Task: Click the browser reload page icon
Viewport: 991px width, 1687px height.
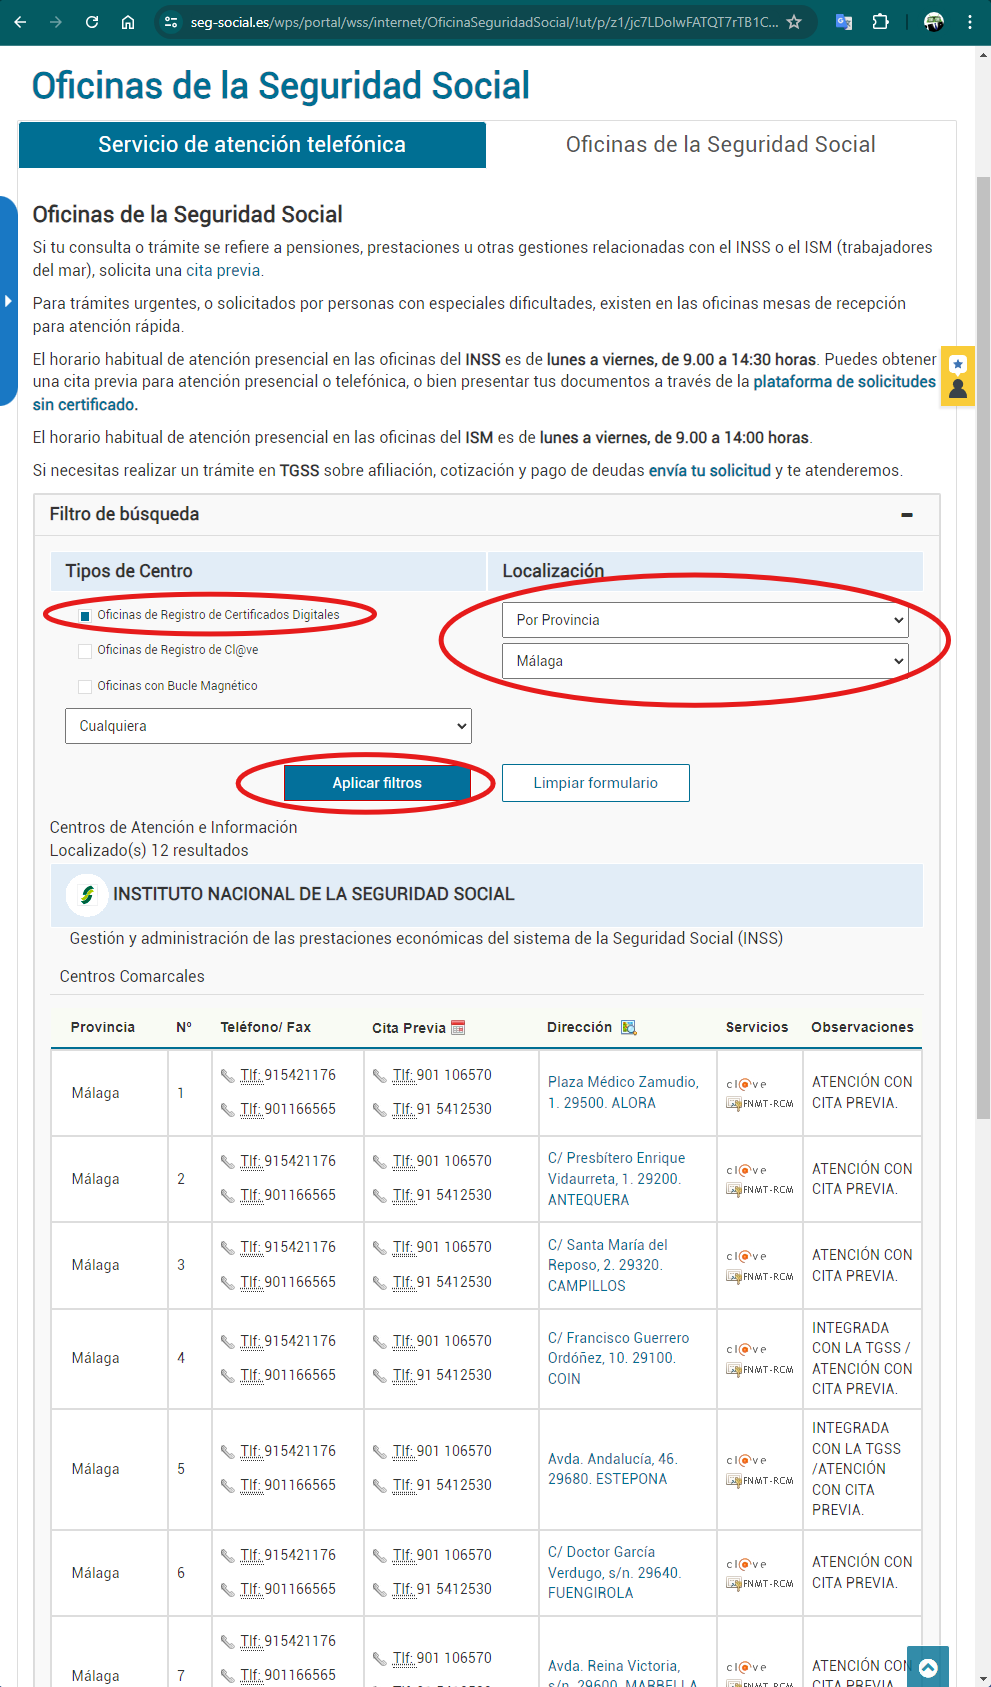Action: [92, 22]
